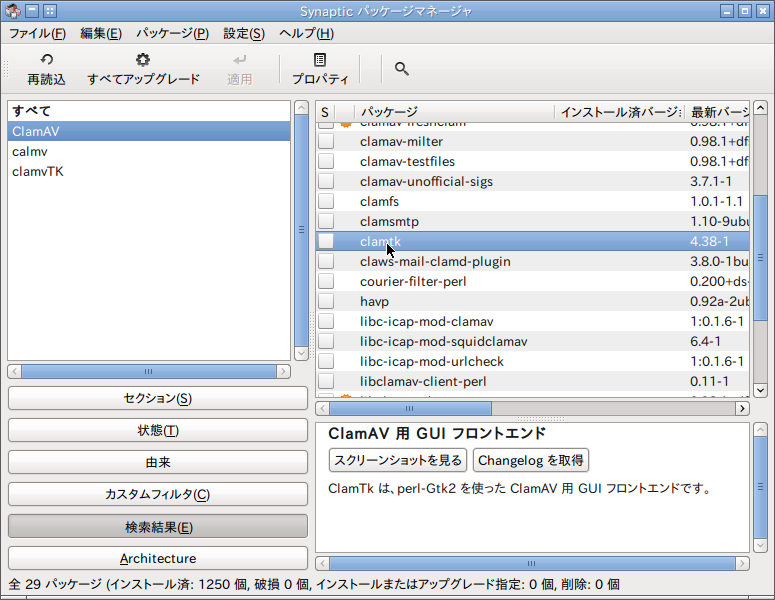Viewport: 775px width, 600px height.
Task: Click the Search Results (検索結果) button
Action: [x=158, y=527]
